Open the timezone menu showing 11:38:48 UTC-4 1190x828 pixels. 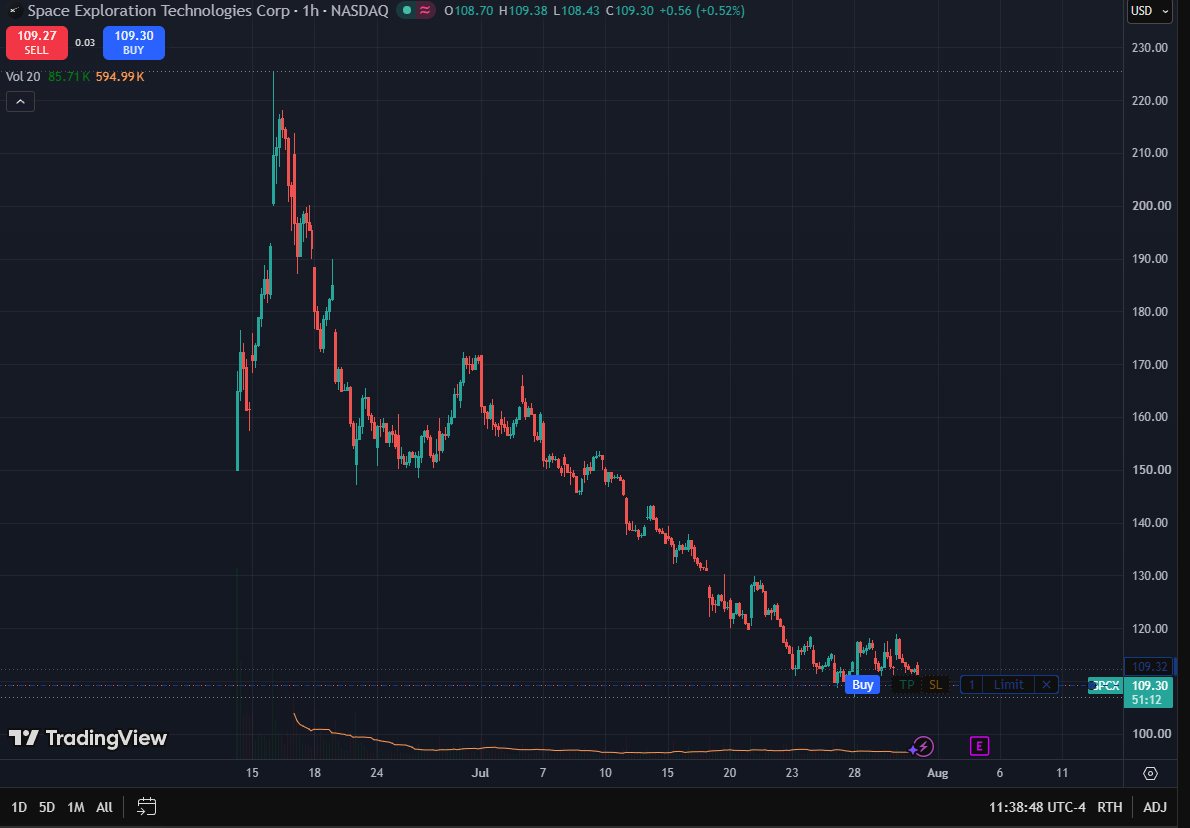coord(1037,807)
